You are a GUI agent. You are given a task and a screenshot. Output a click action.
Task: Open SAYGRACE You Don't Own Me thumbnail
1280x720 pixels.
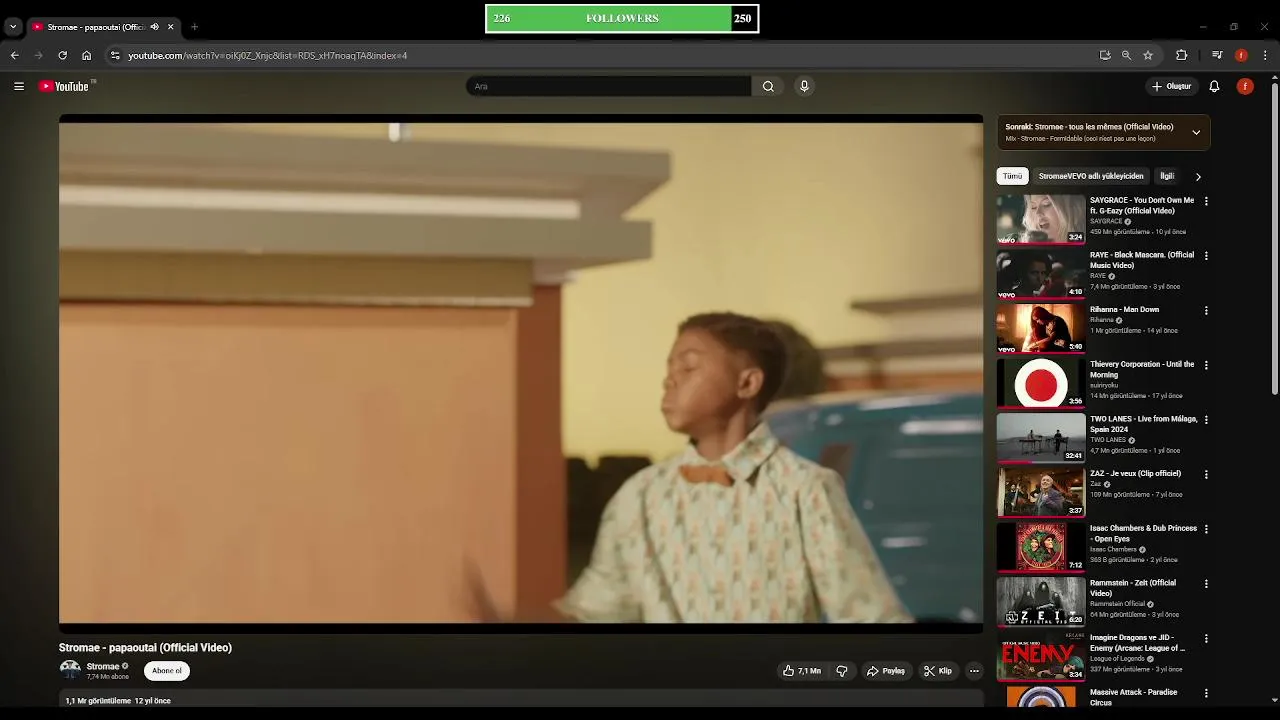pos(1041,219)
